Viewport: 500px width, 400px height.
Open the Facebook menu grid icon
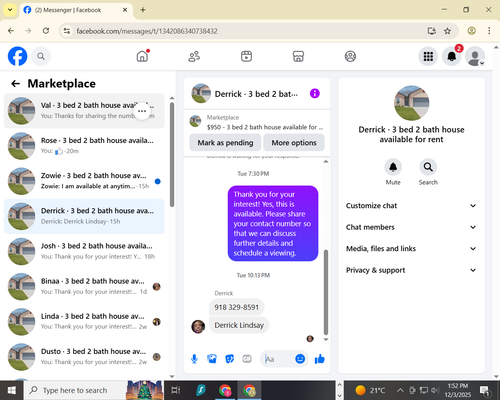[428, 56]
